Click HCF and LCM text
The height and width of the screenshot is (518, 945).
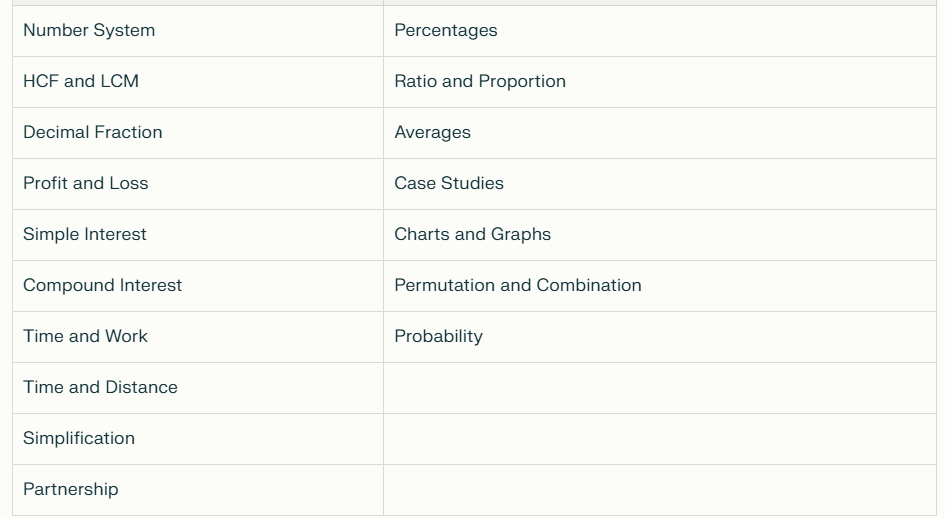point(81,81)
